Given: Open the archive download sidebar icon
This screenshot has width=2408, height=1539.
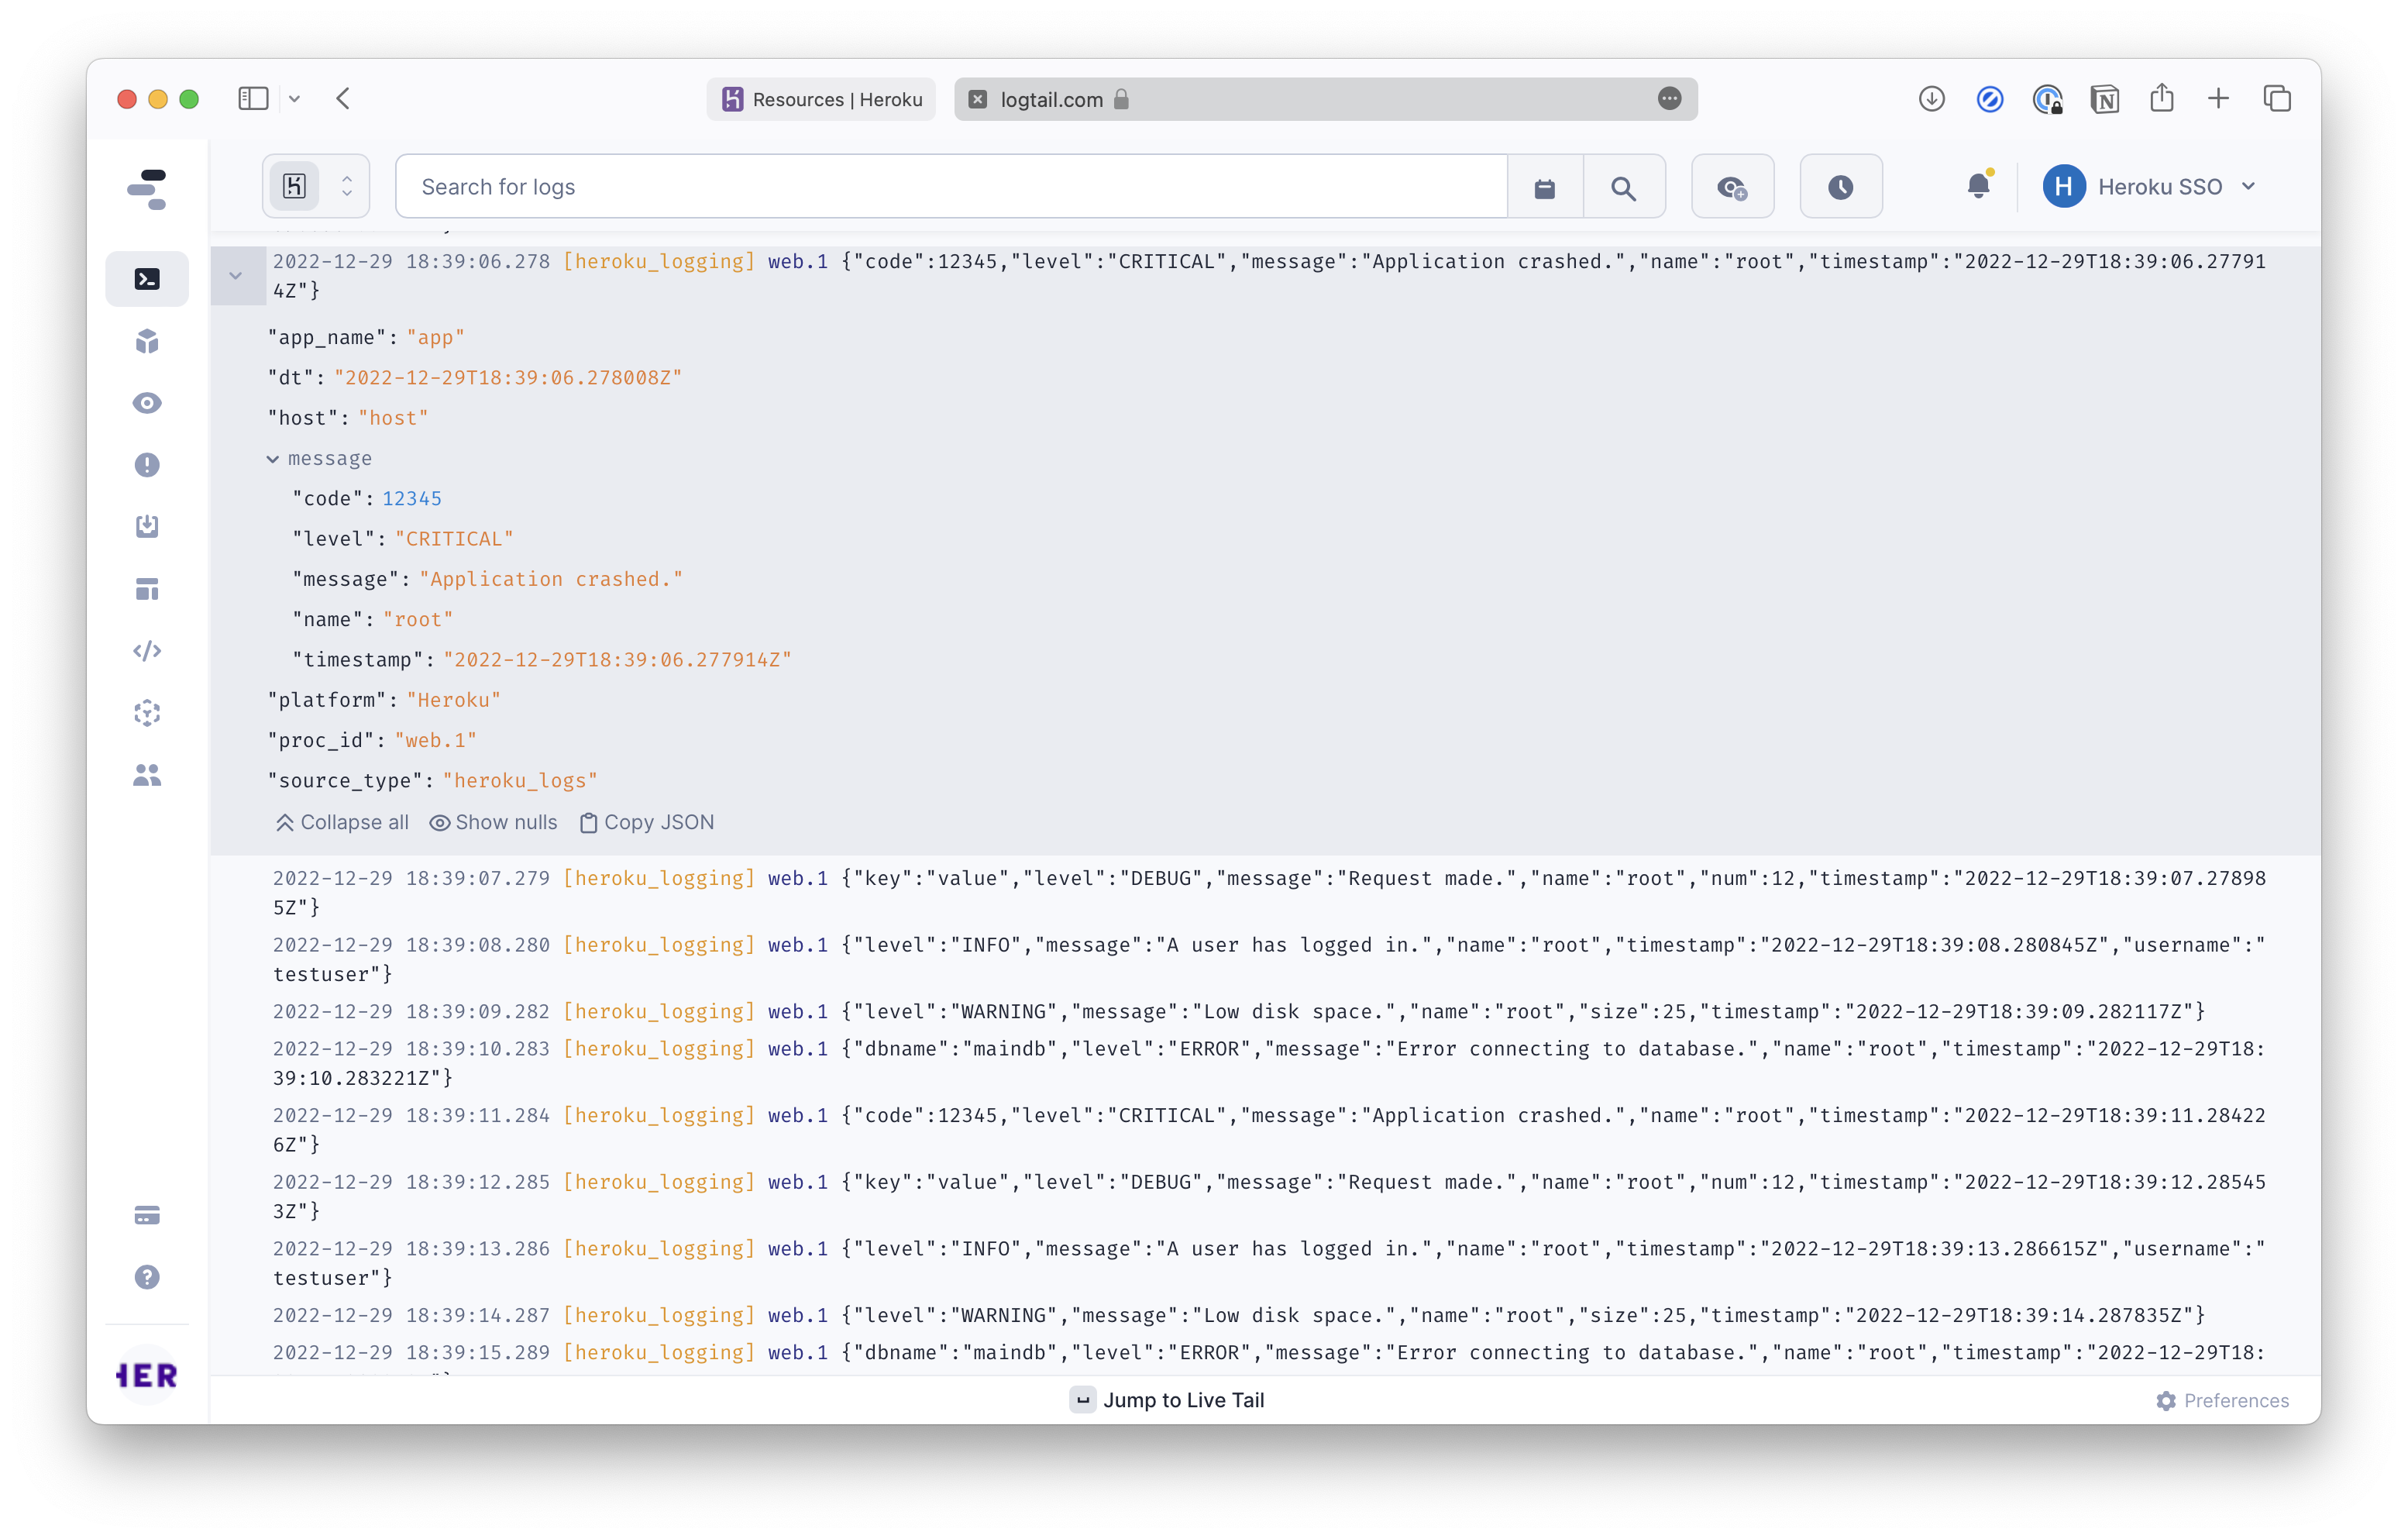Looking at the screenshot, I should (147, 527).
